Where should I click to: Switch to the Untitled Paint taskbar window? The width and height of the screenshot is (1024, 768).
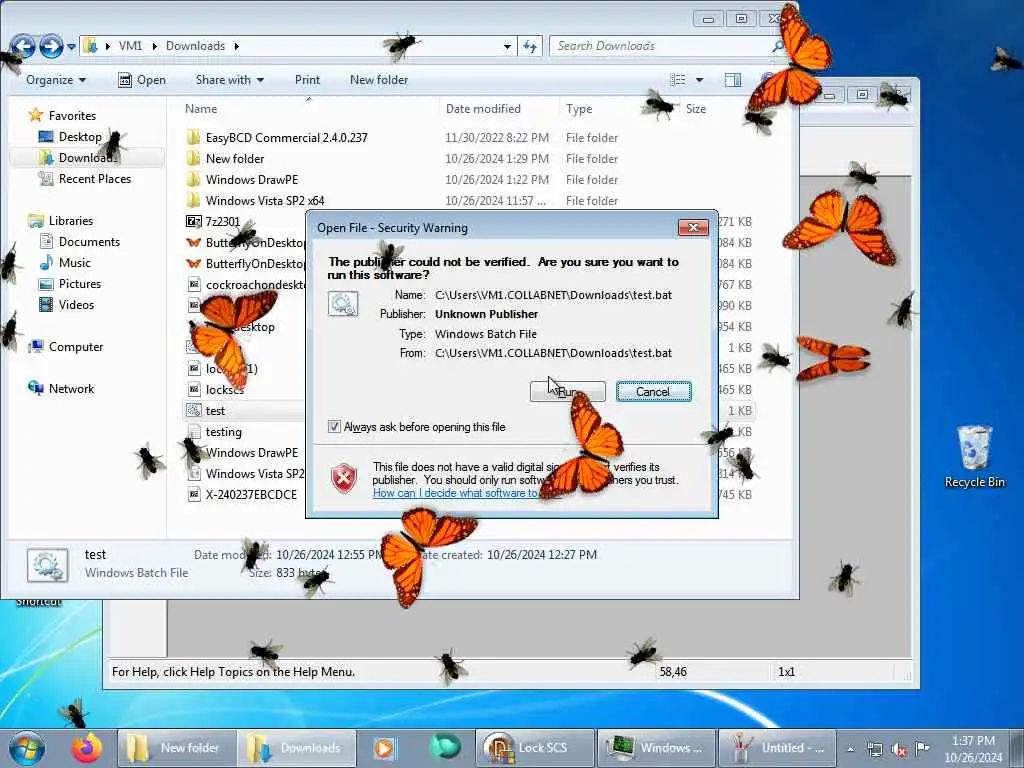[776, 748]
